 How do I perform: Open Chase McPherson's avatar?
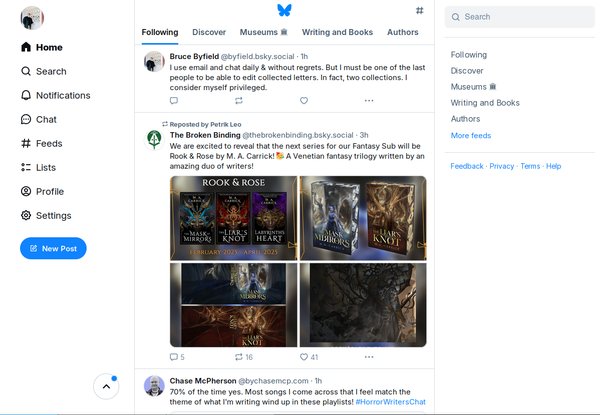(x=154, y=386)
